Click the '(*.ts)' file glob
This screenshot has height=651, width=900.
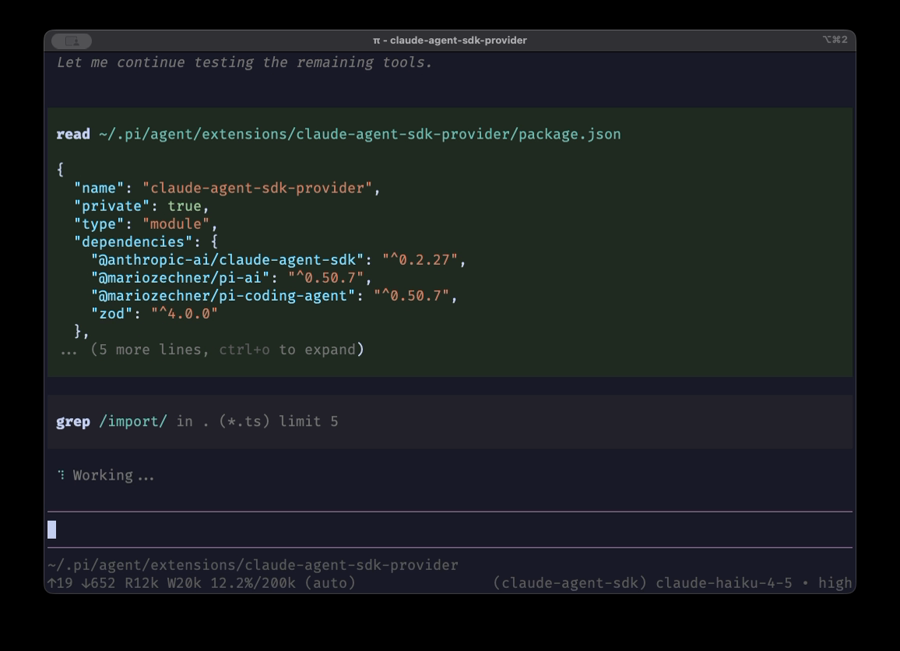244,421
